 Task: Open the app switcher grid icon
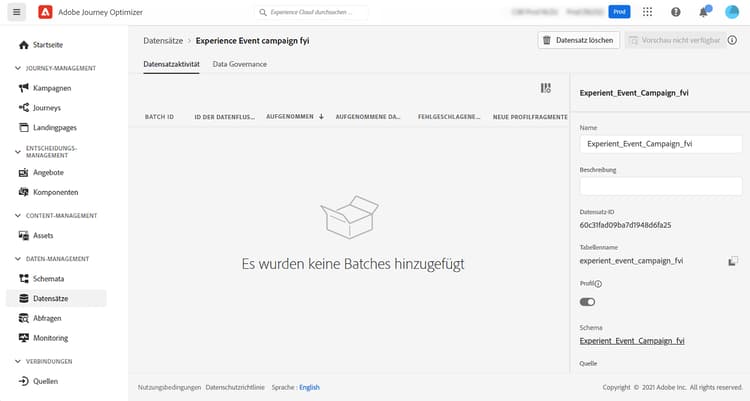[647, 12]
